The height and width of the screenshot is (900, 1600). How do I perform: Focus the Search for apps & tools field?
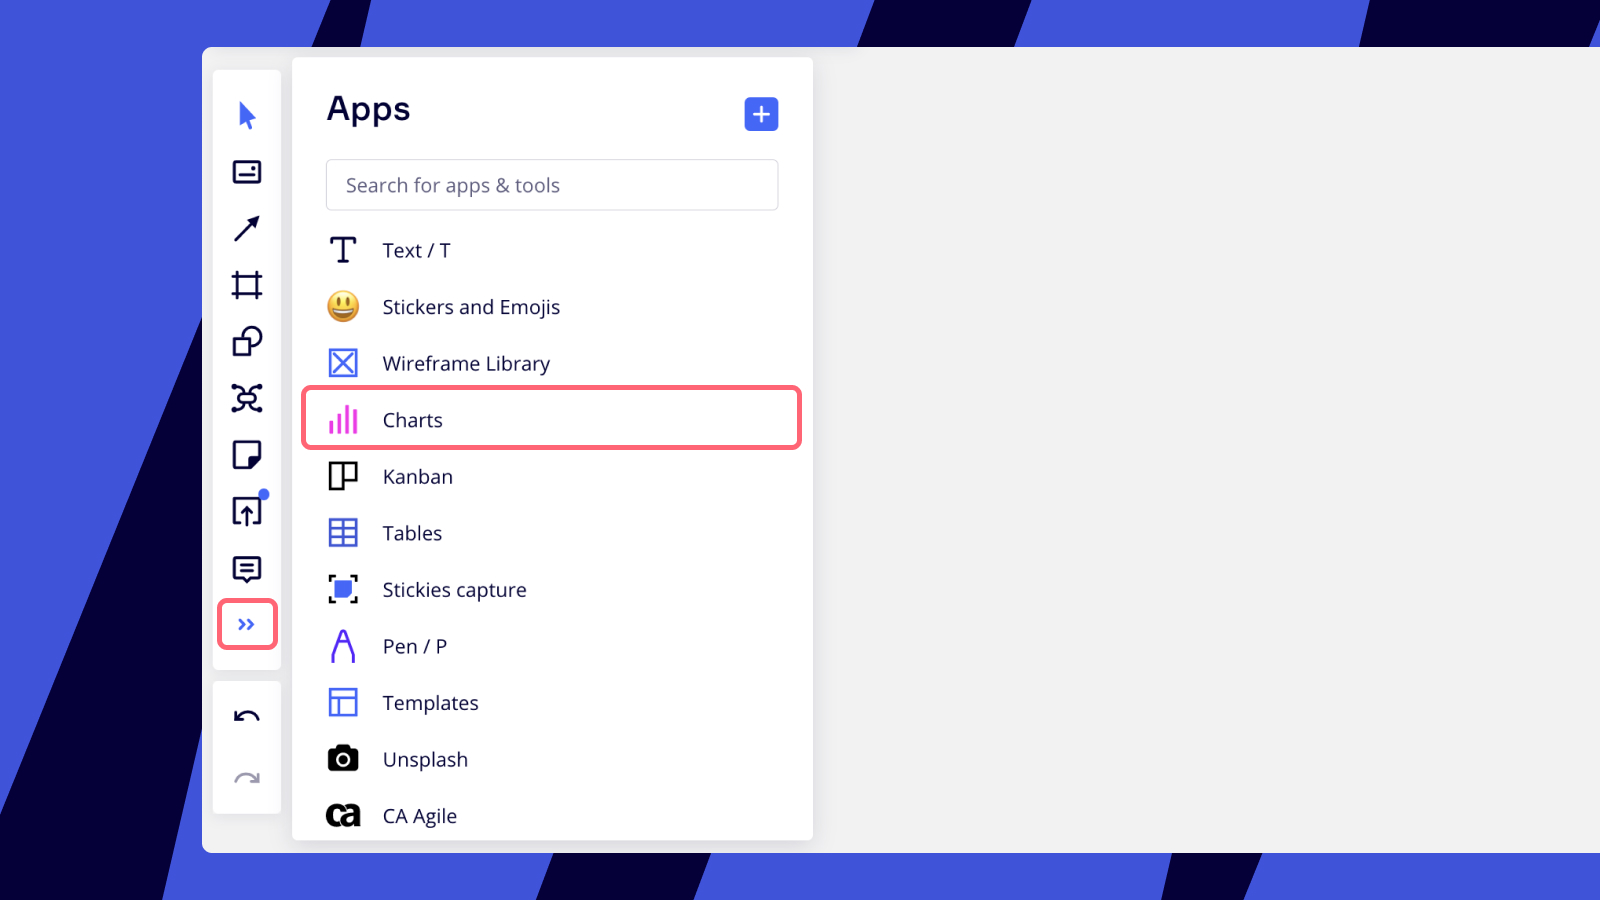(552, 185)
